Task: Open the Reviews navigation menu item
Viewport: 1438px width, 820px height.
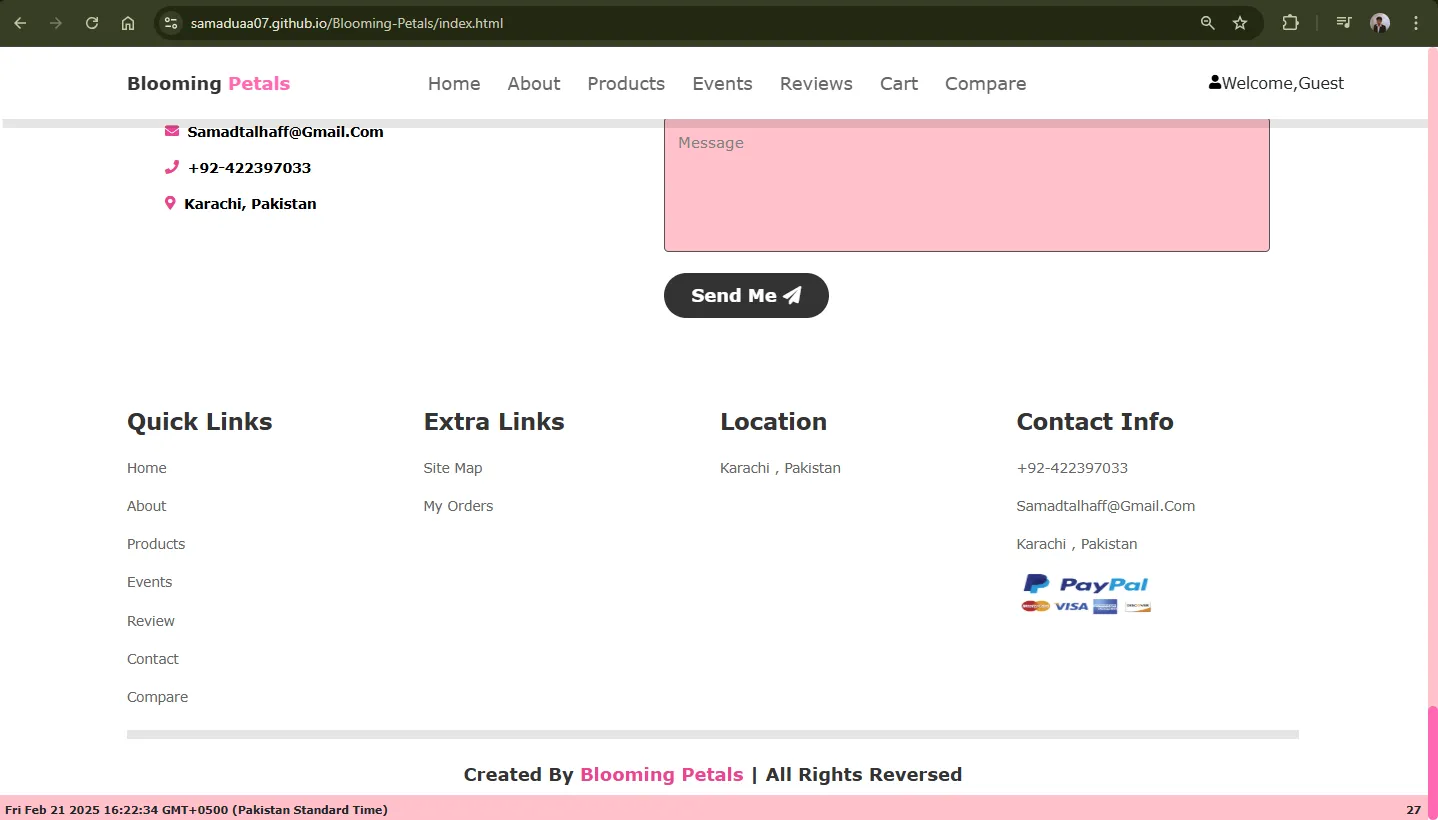Action: 816,84
